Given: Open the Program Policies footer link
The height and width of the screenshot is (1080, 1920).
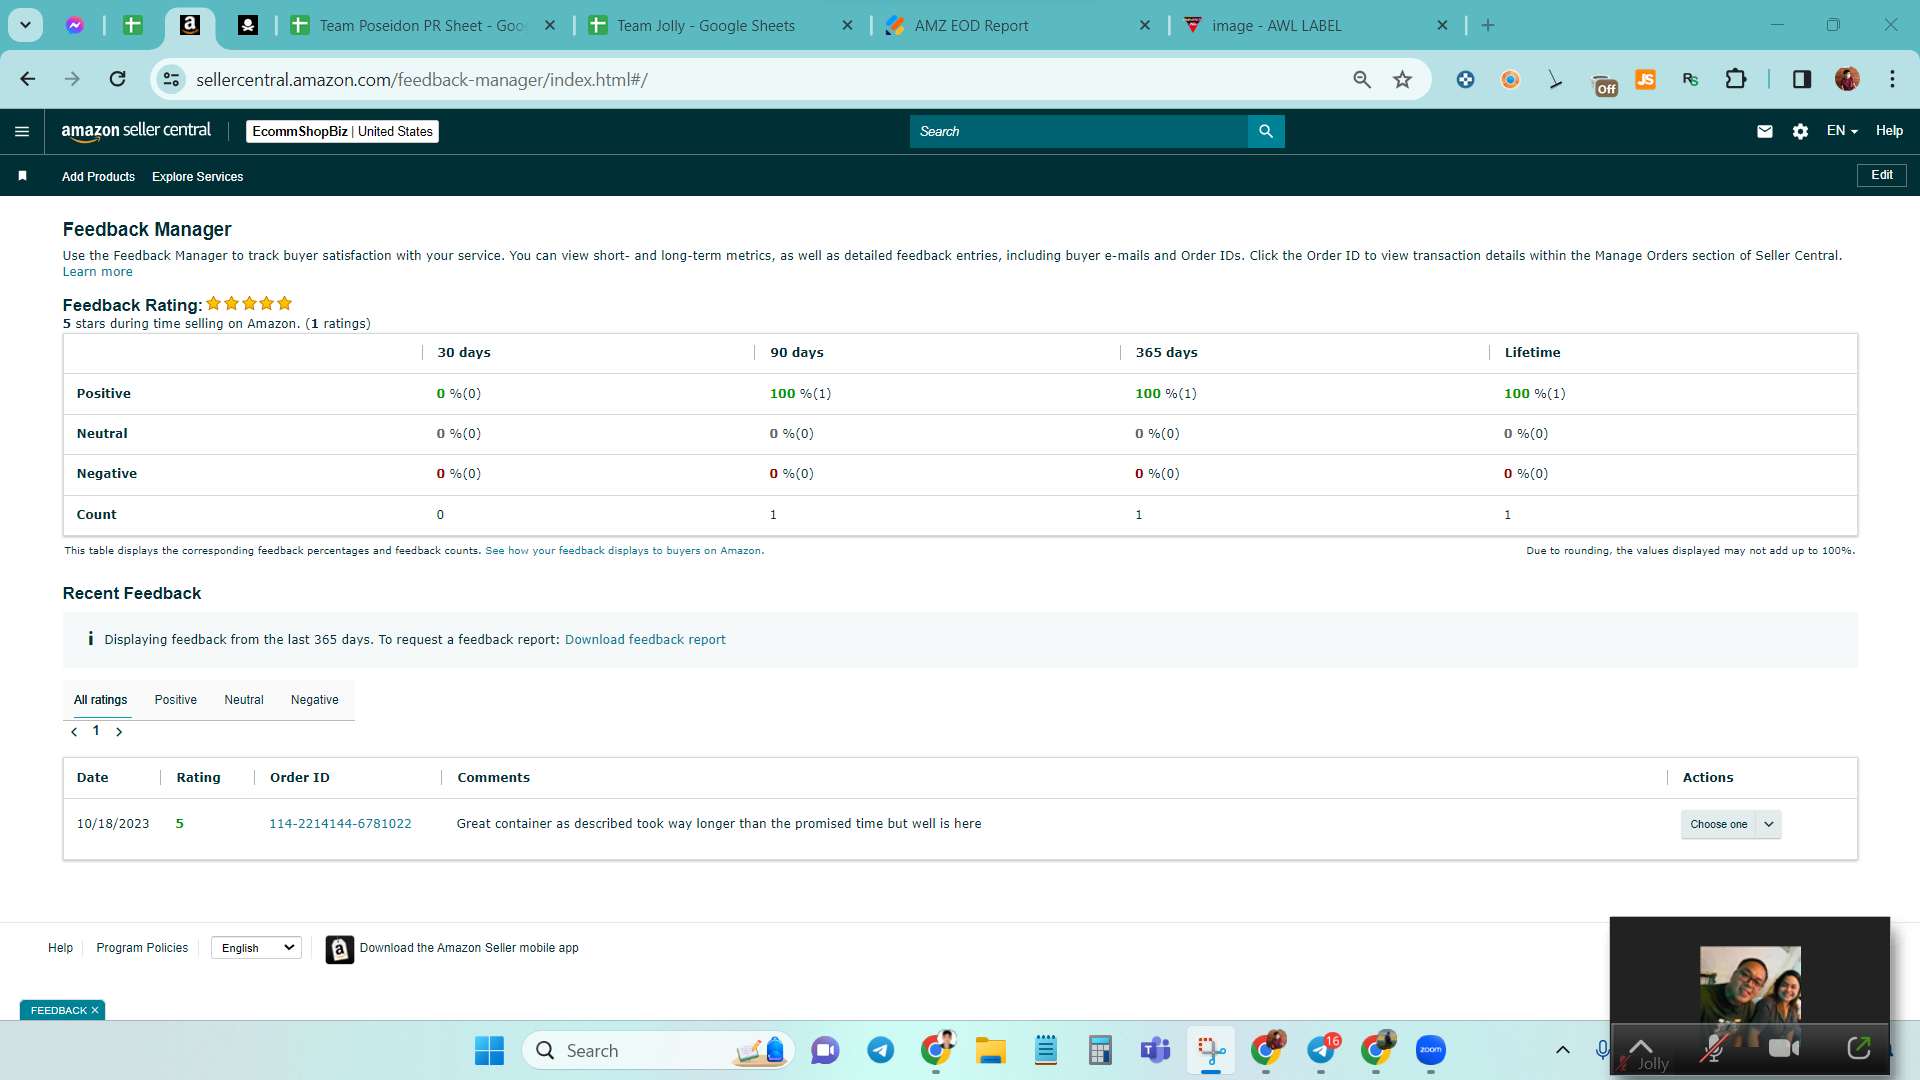Looking at the screenshot, I should click(142, 948).
